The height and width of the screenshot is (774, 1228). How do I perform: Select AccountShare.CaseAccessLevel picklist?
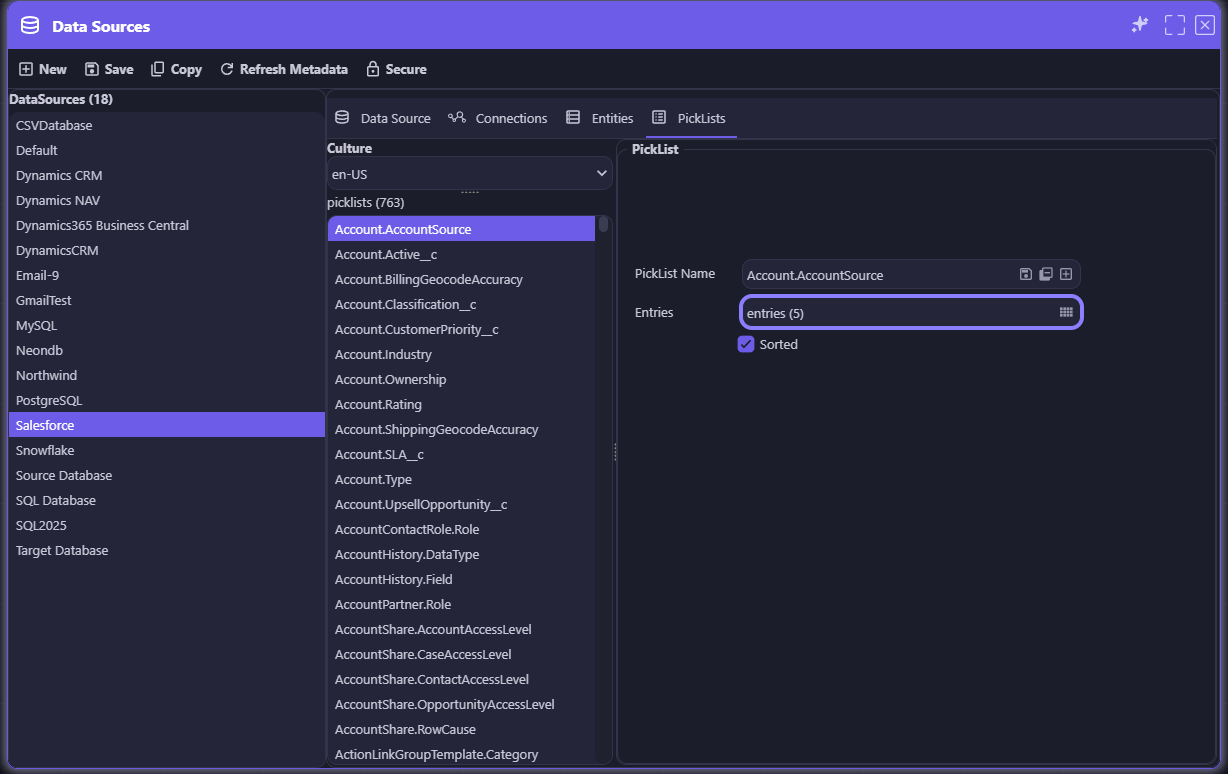pos(461,654)
